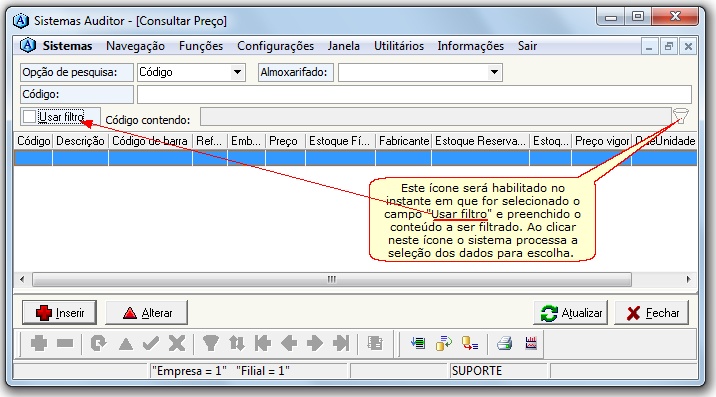The width and height of the screenshot is (716, 397).
Task: Click the funnel icon beside Código contendo field
Action: [x=680, y=116]
